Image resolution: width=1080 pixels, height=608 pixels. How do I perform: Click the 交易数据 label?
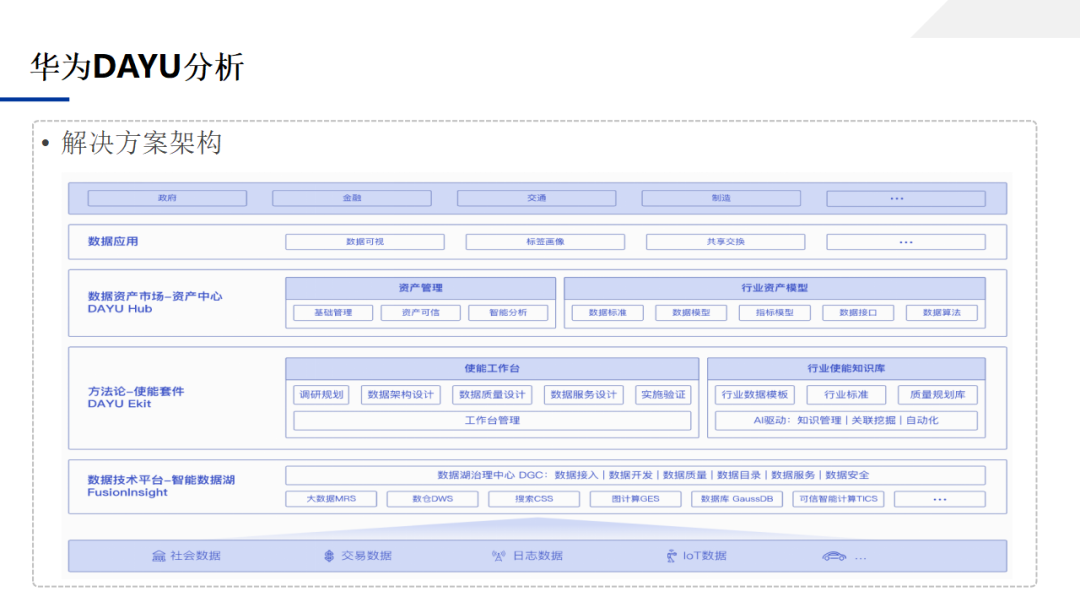click(x=366, y=556)
